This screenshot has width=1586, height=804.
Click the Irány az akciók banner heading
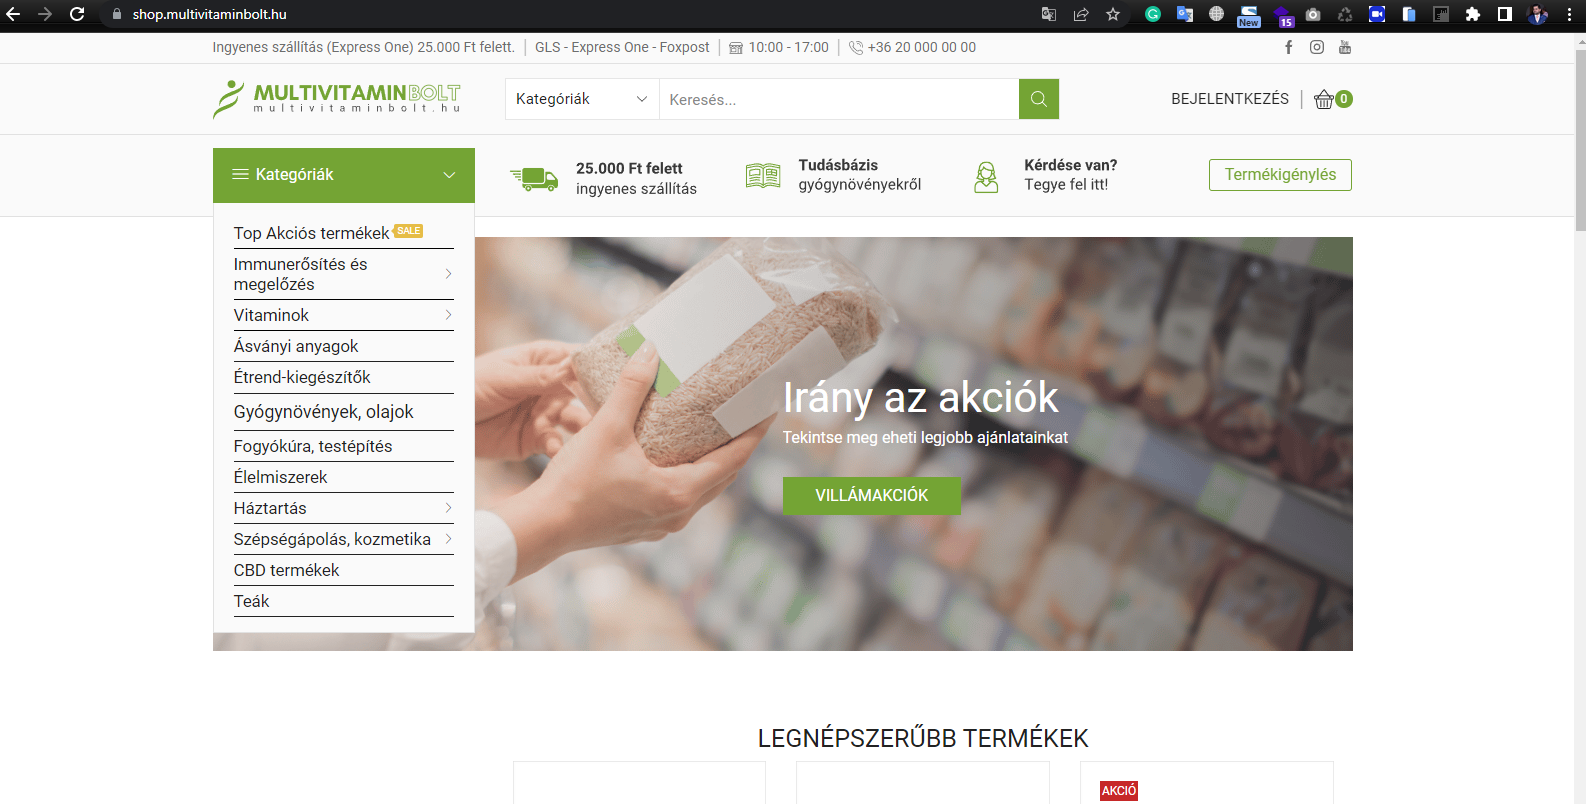(x=920, y=397)
